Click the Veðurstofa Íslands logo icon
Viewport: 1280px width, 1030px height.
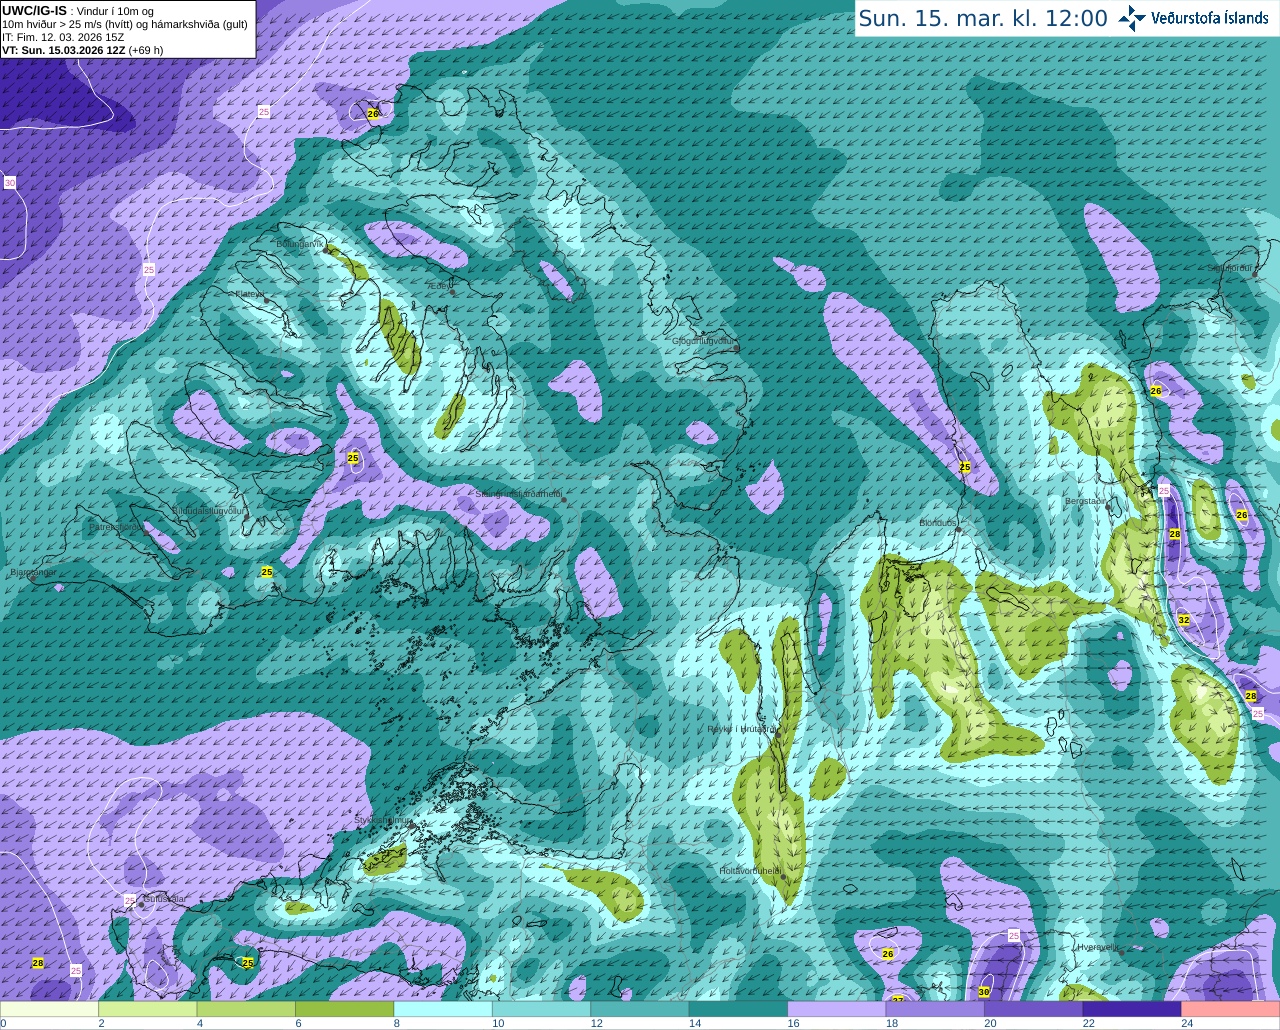point(1132,18)
